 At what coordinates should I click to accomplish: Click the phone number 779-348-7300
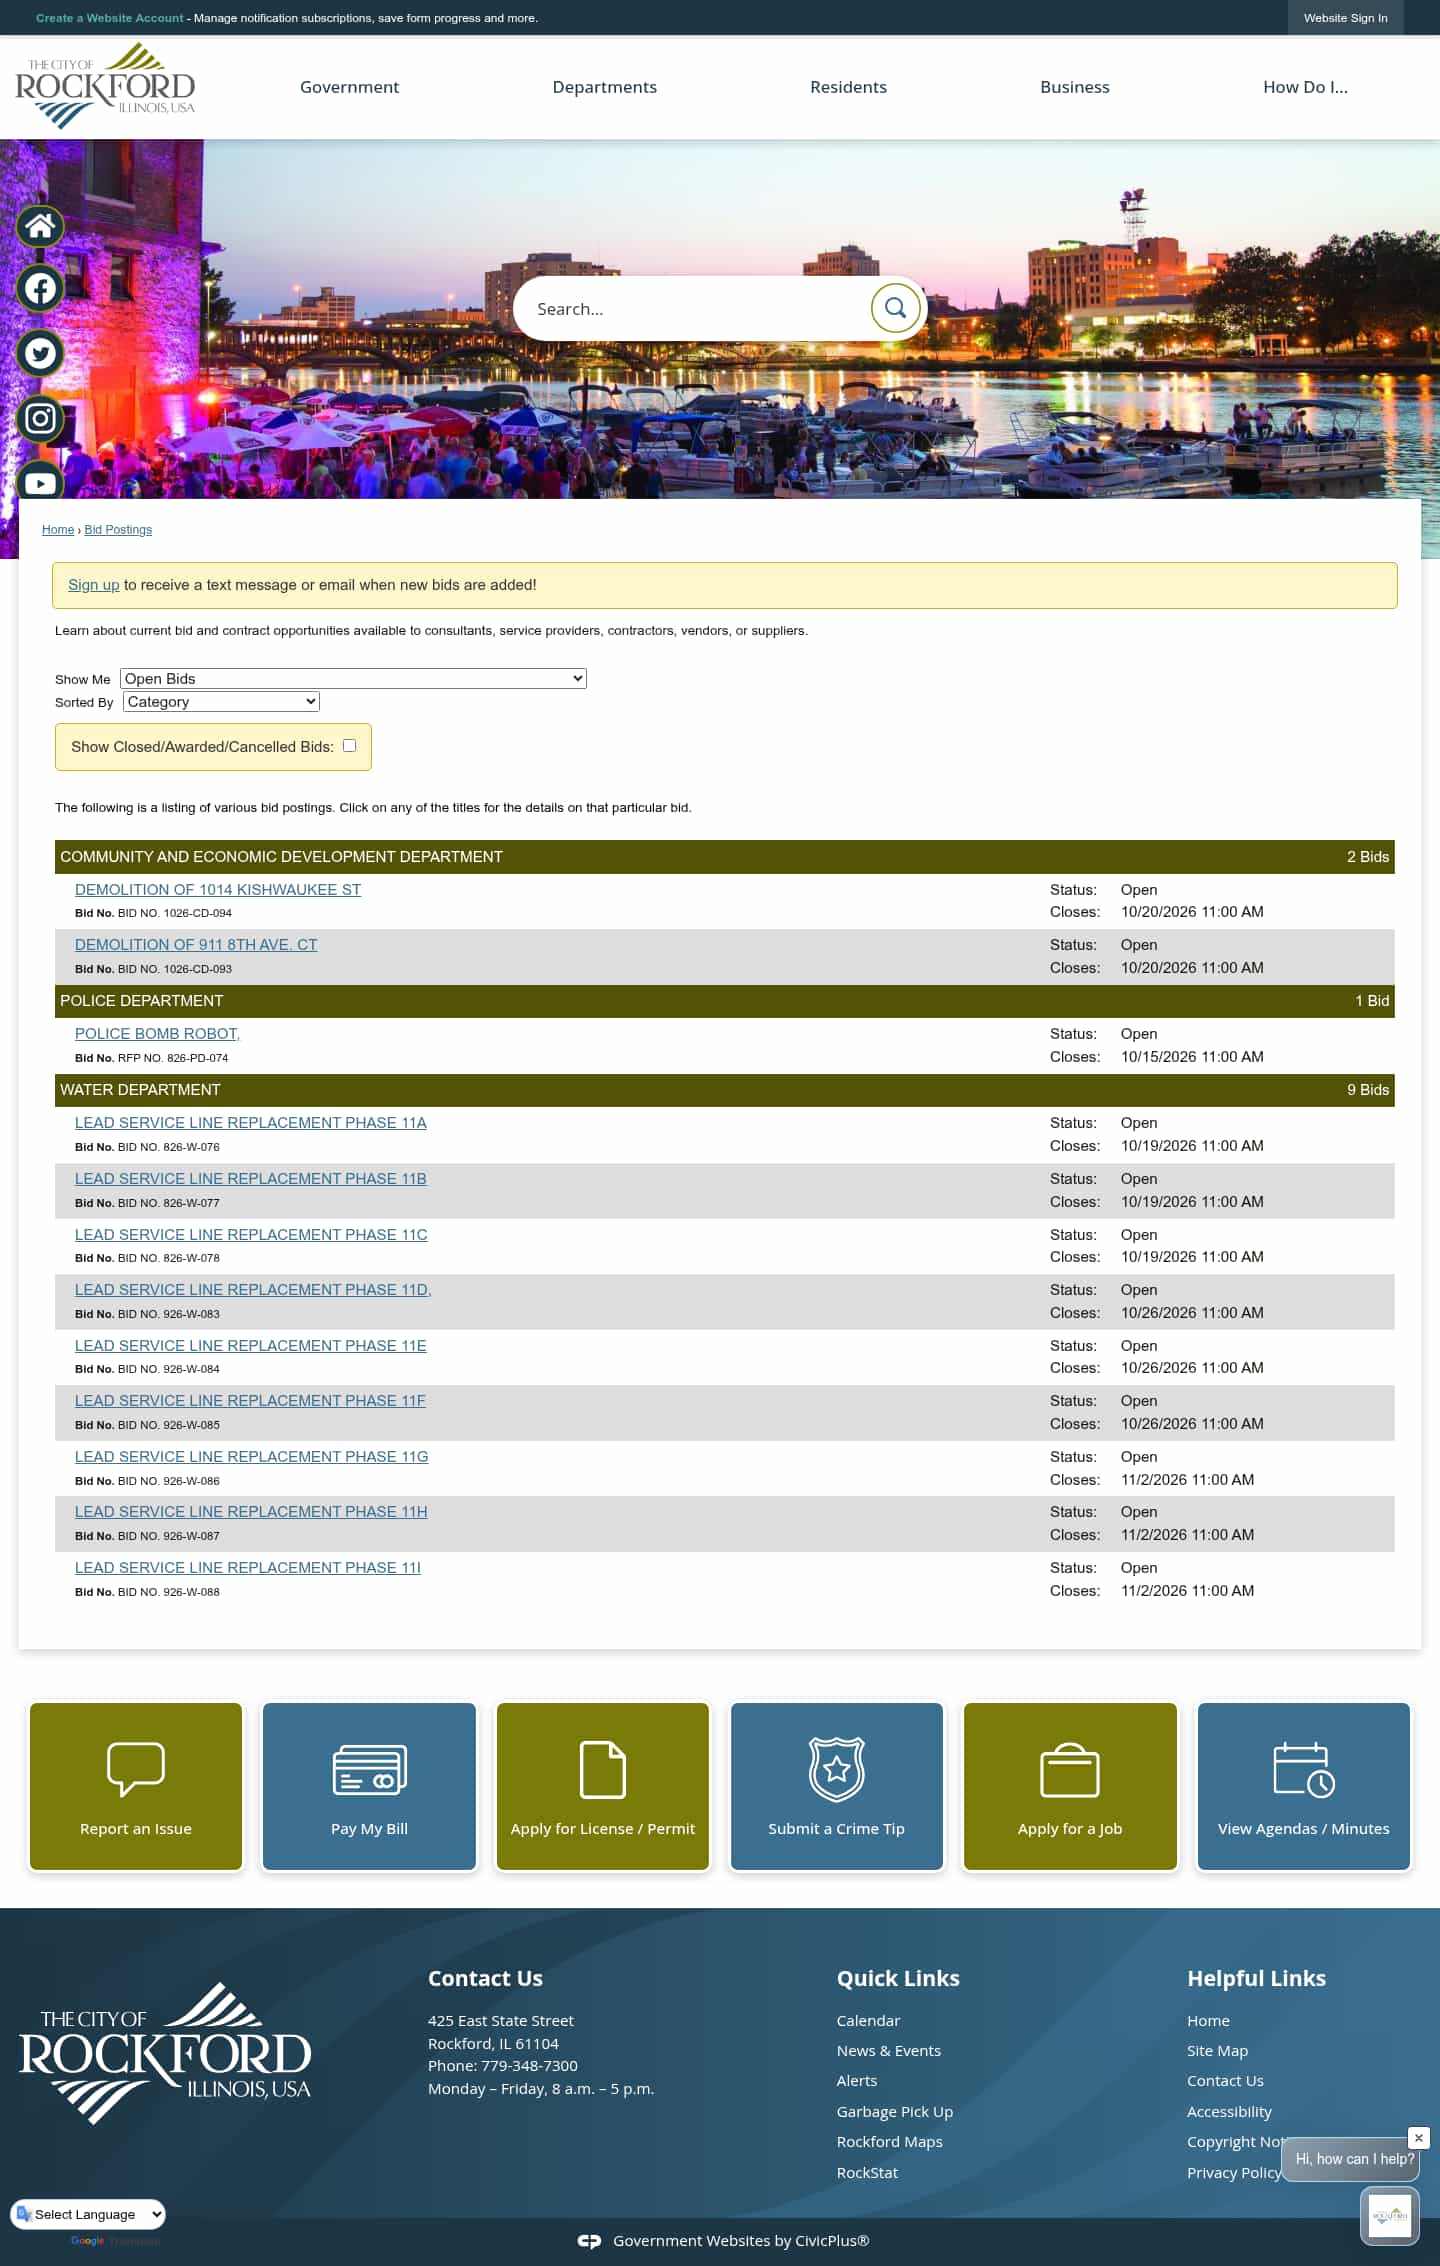(x=529, y=2065)
